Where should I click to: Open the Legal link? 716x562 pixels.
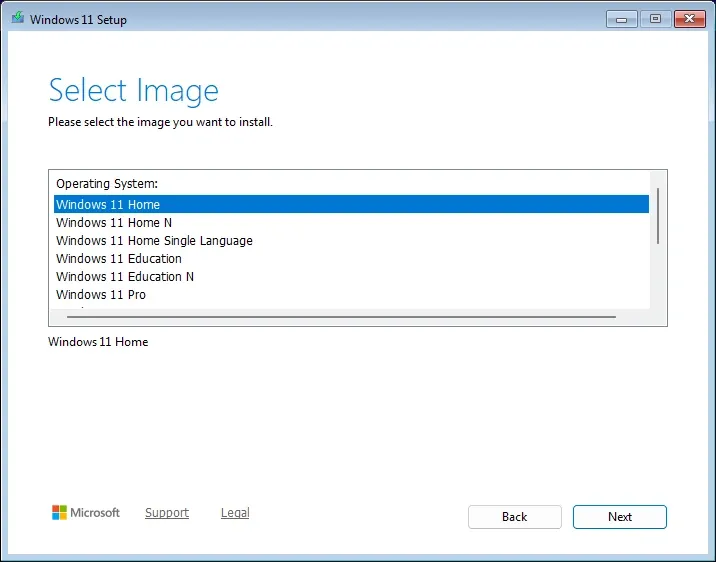235,513
